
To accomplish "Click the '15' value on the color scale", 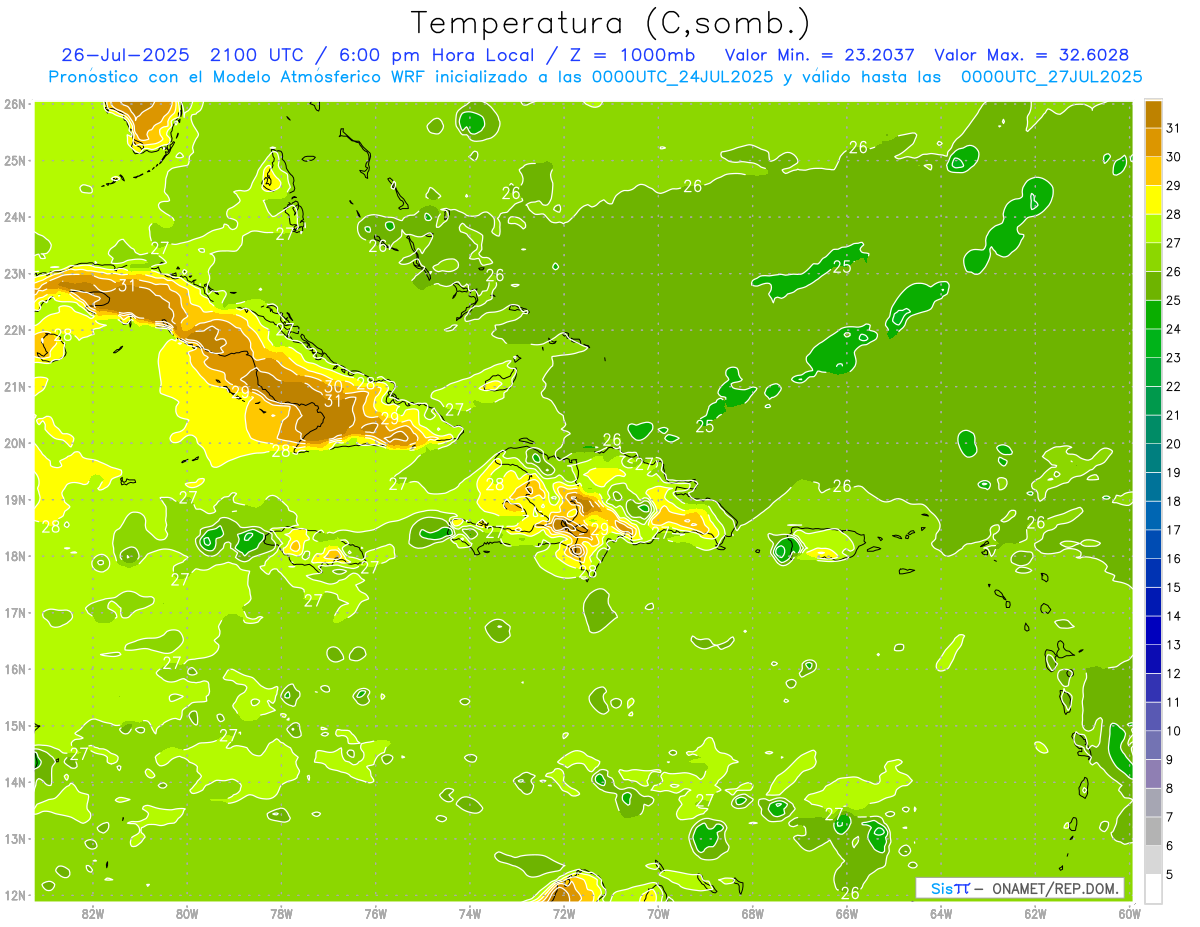I will point(1174,587).
